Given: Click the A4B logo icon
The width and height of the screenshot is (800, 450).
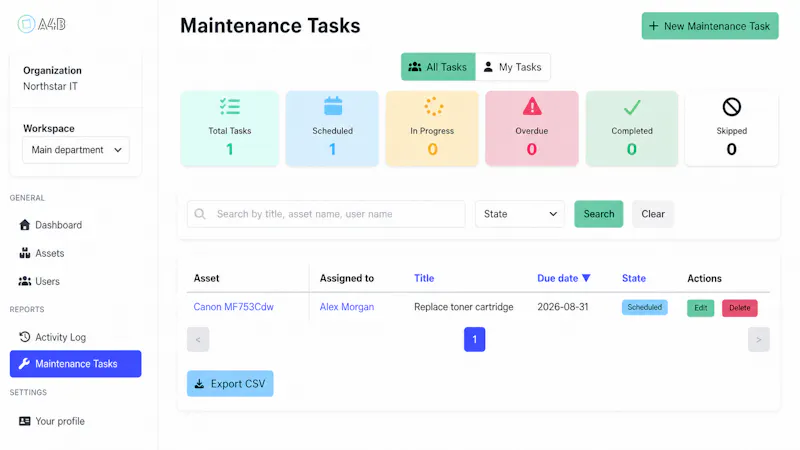Looking at the screenshot, I should 26,24.
